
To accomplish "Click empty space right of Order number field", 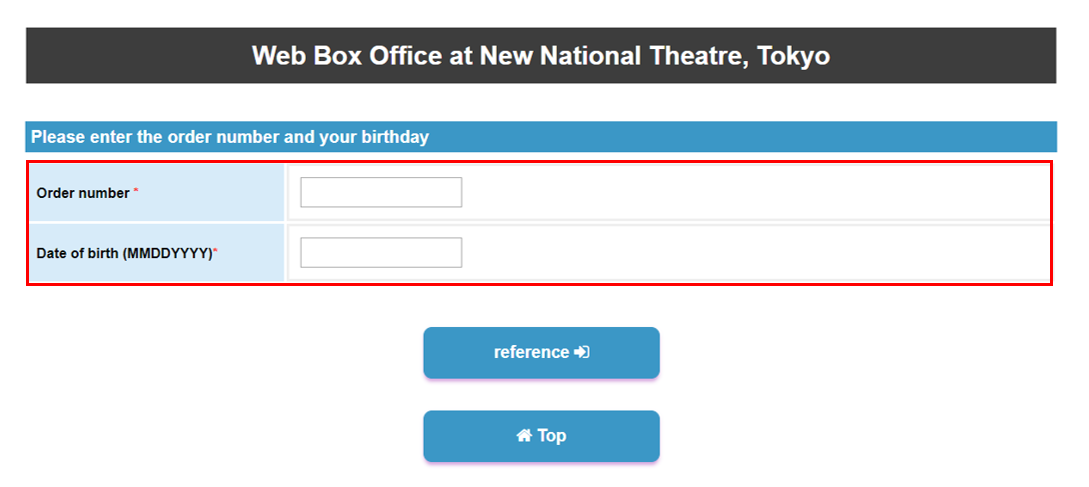I will 750,192.
